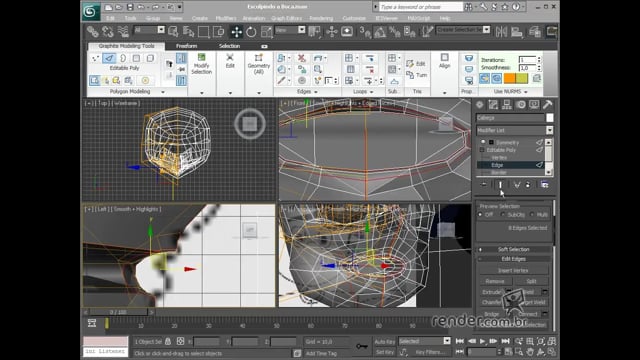The height and width of the screenshot is (360, 640).
Task: Click Modify Selection in ribbon
Action: 201,64
